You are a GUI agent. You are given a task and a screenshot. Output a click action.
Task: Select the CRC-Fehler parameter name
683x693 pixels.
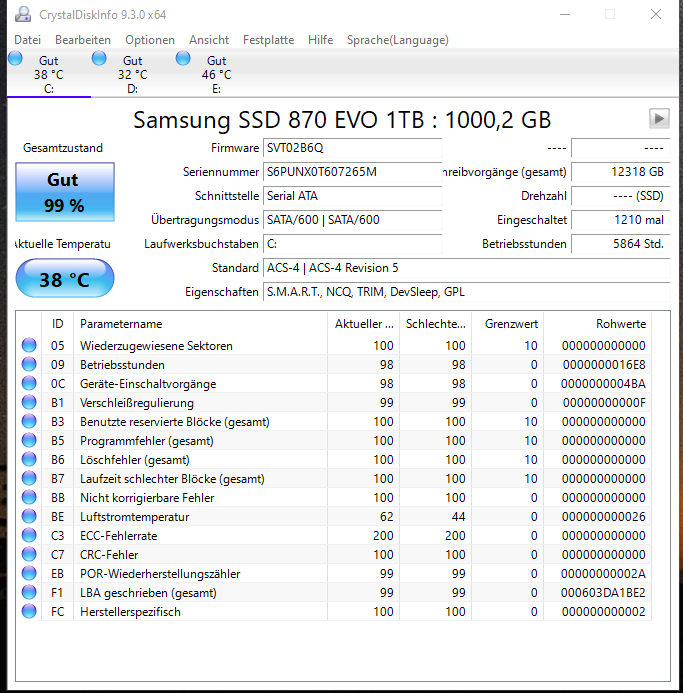[x=109, y=555]
